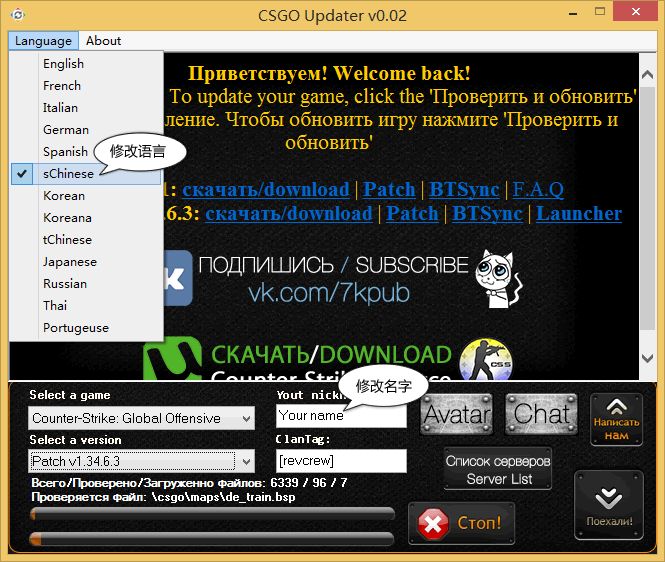Image resolution: width=665 pixels, height=562 pixels.
Task: Choose Koreana language
Action: tap(86, 218)
